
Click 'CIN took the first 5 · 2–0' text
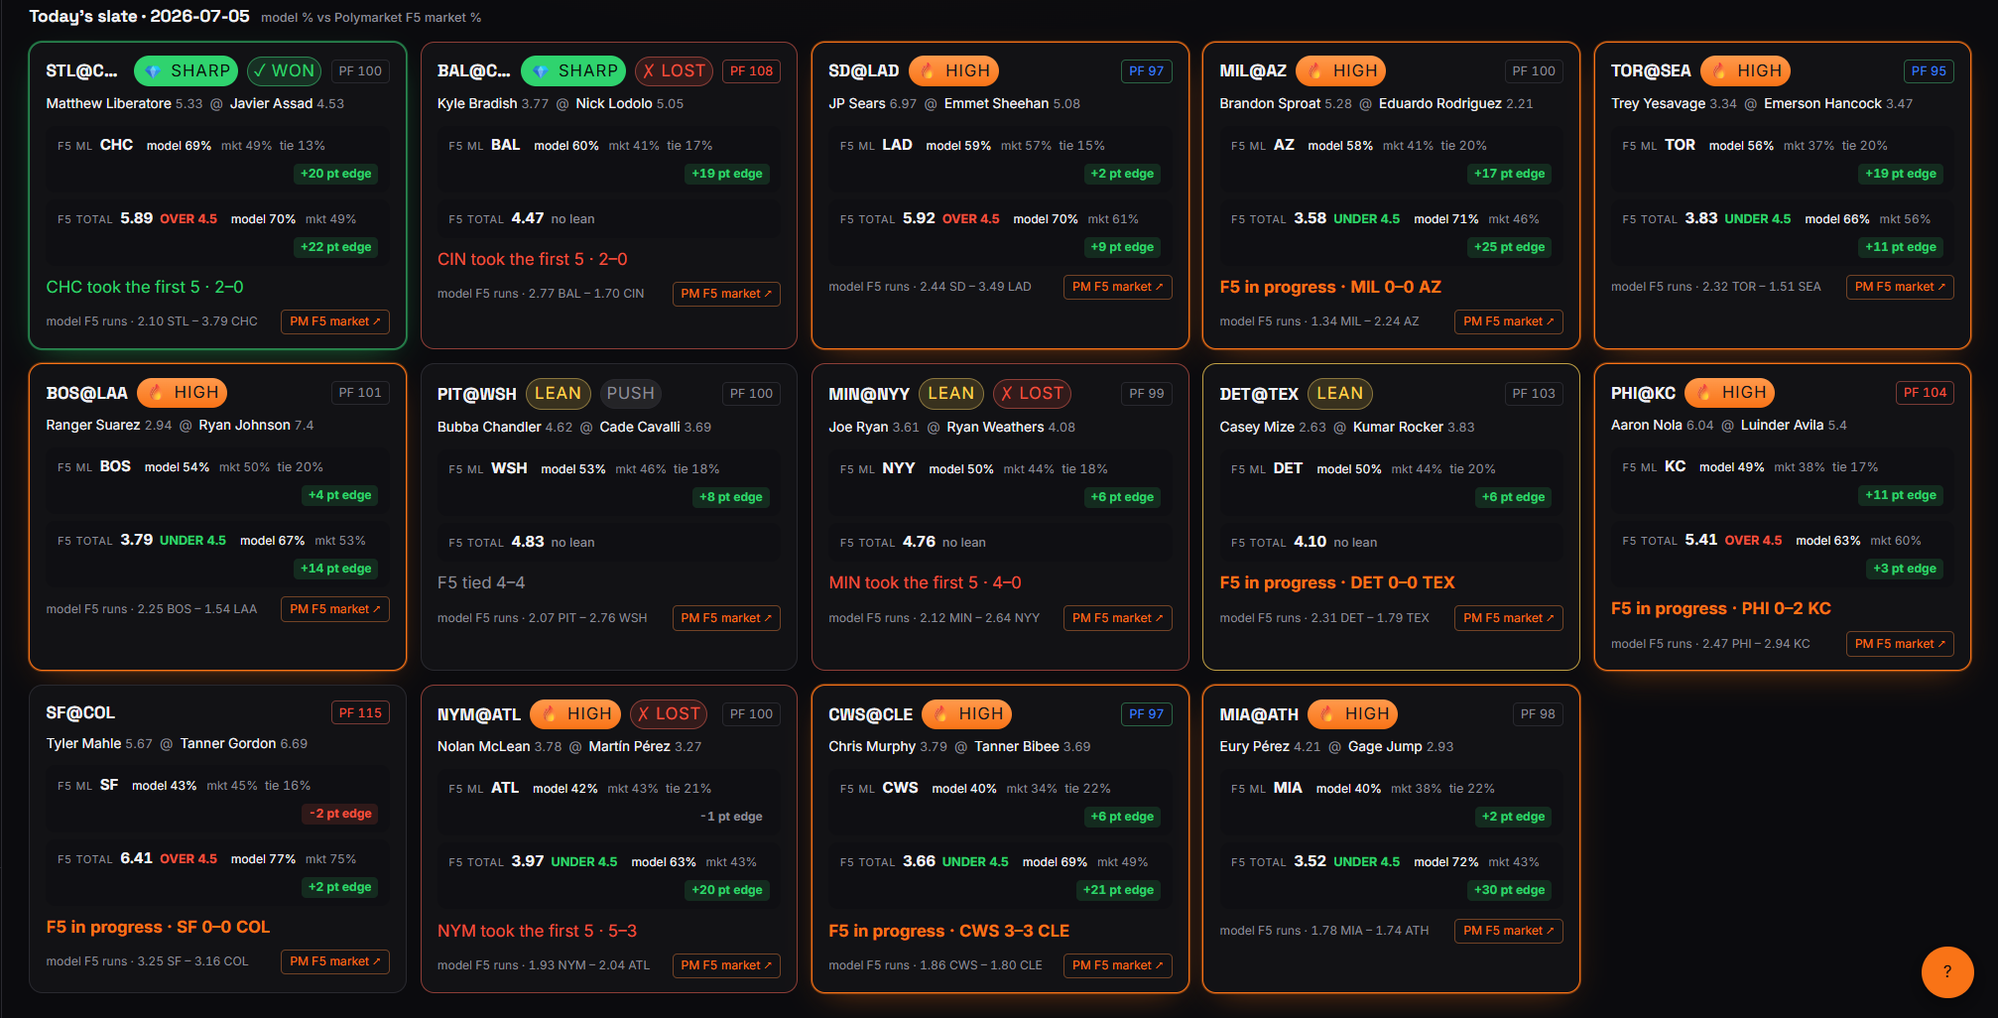click(532, 259)
